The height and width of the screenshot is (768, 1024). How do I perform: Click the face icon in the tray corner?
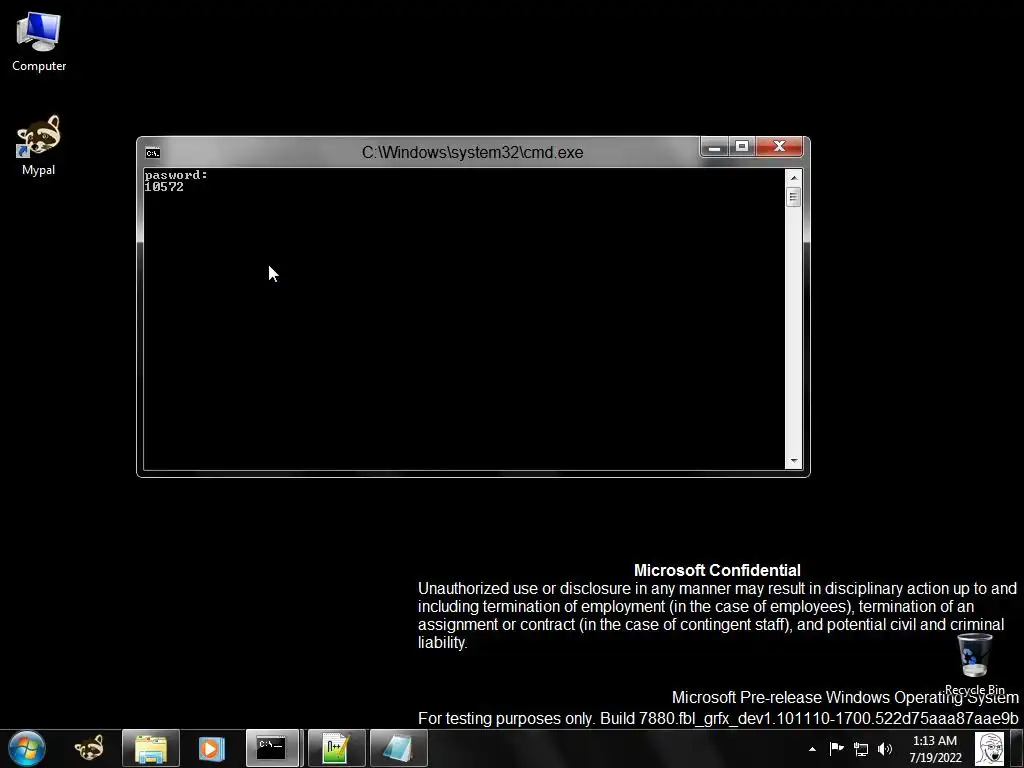(989, 749)
